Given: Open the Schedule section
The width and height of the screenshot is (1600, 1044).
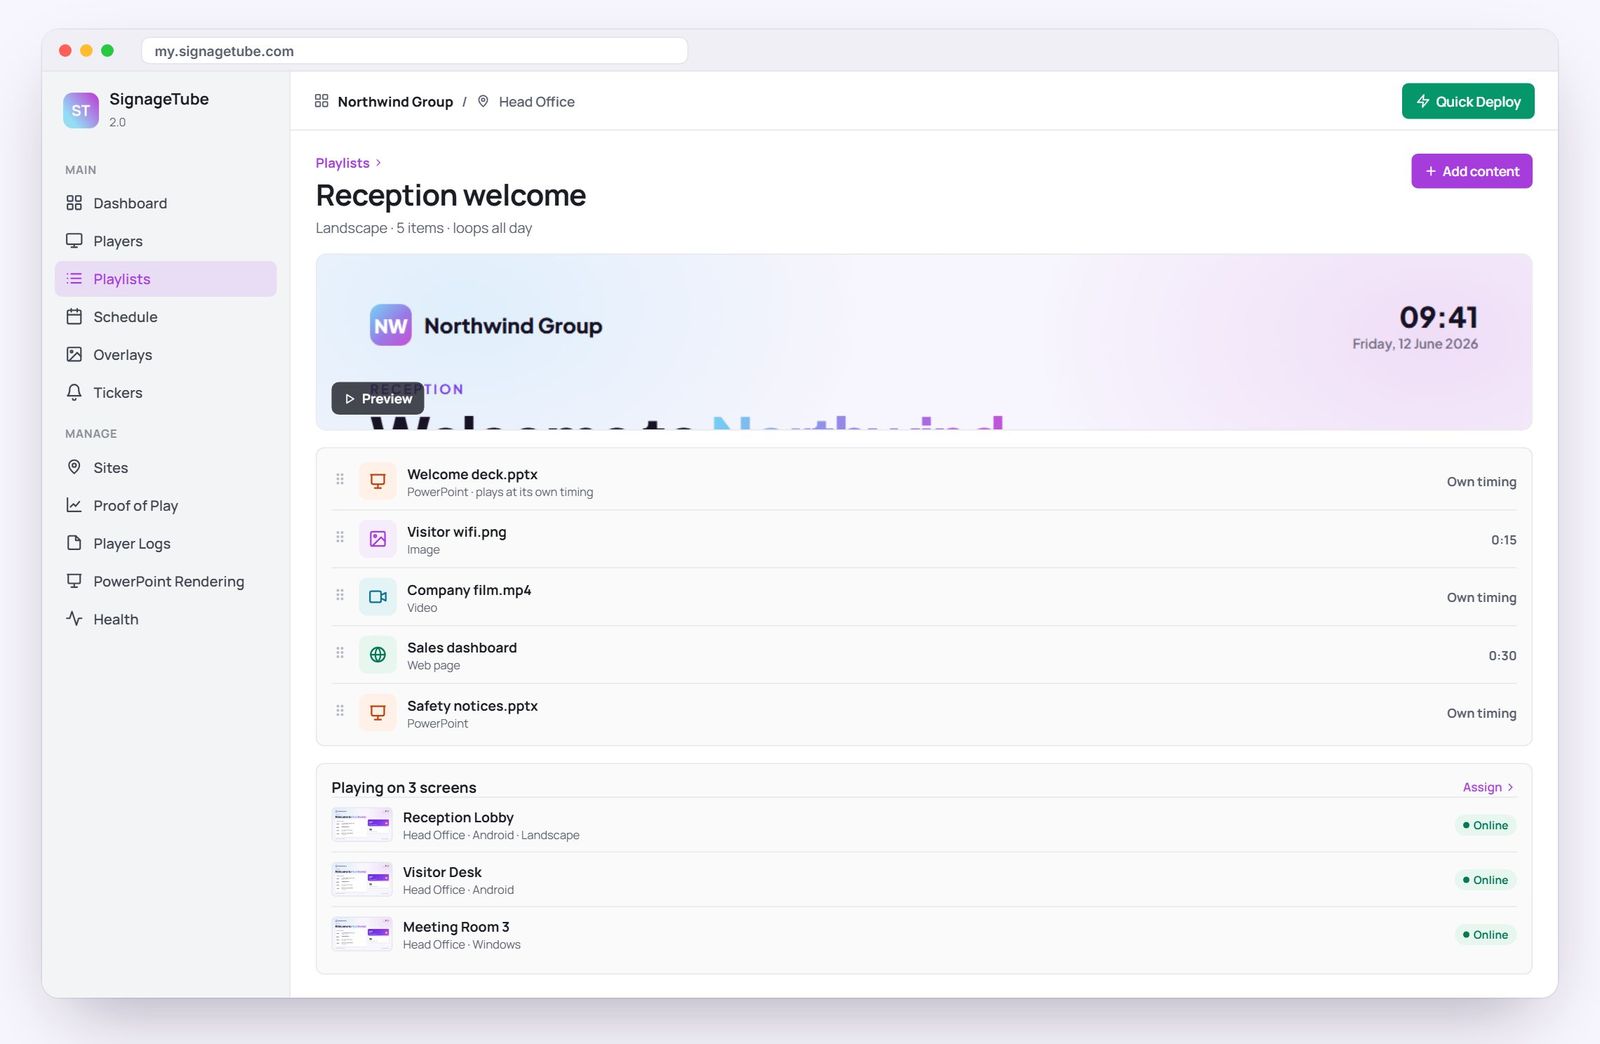Looking at the screenshot, I should pyautogui.click(x=166, y=317).
